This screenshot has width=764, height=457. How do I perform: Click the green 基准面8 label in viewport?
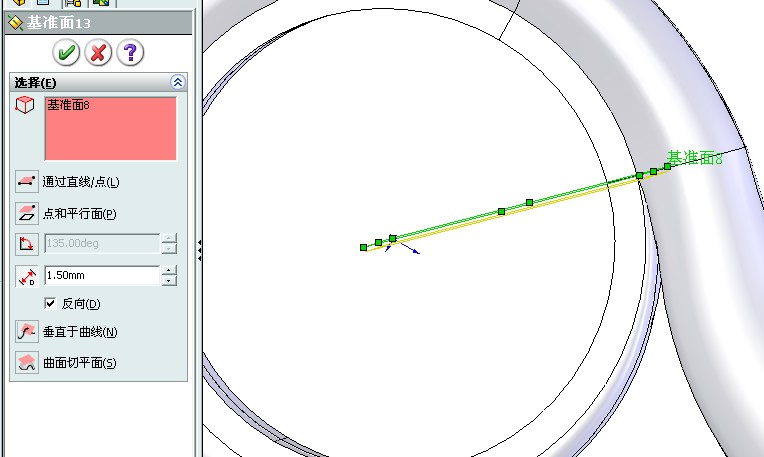coord(694,158)
